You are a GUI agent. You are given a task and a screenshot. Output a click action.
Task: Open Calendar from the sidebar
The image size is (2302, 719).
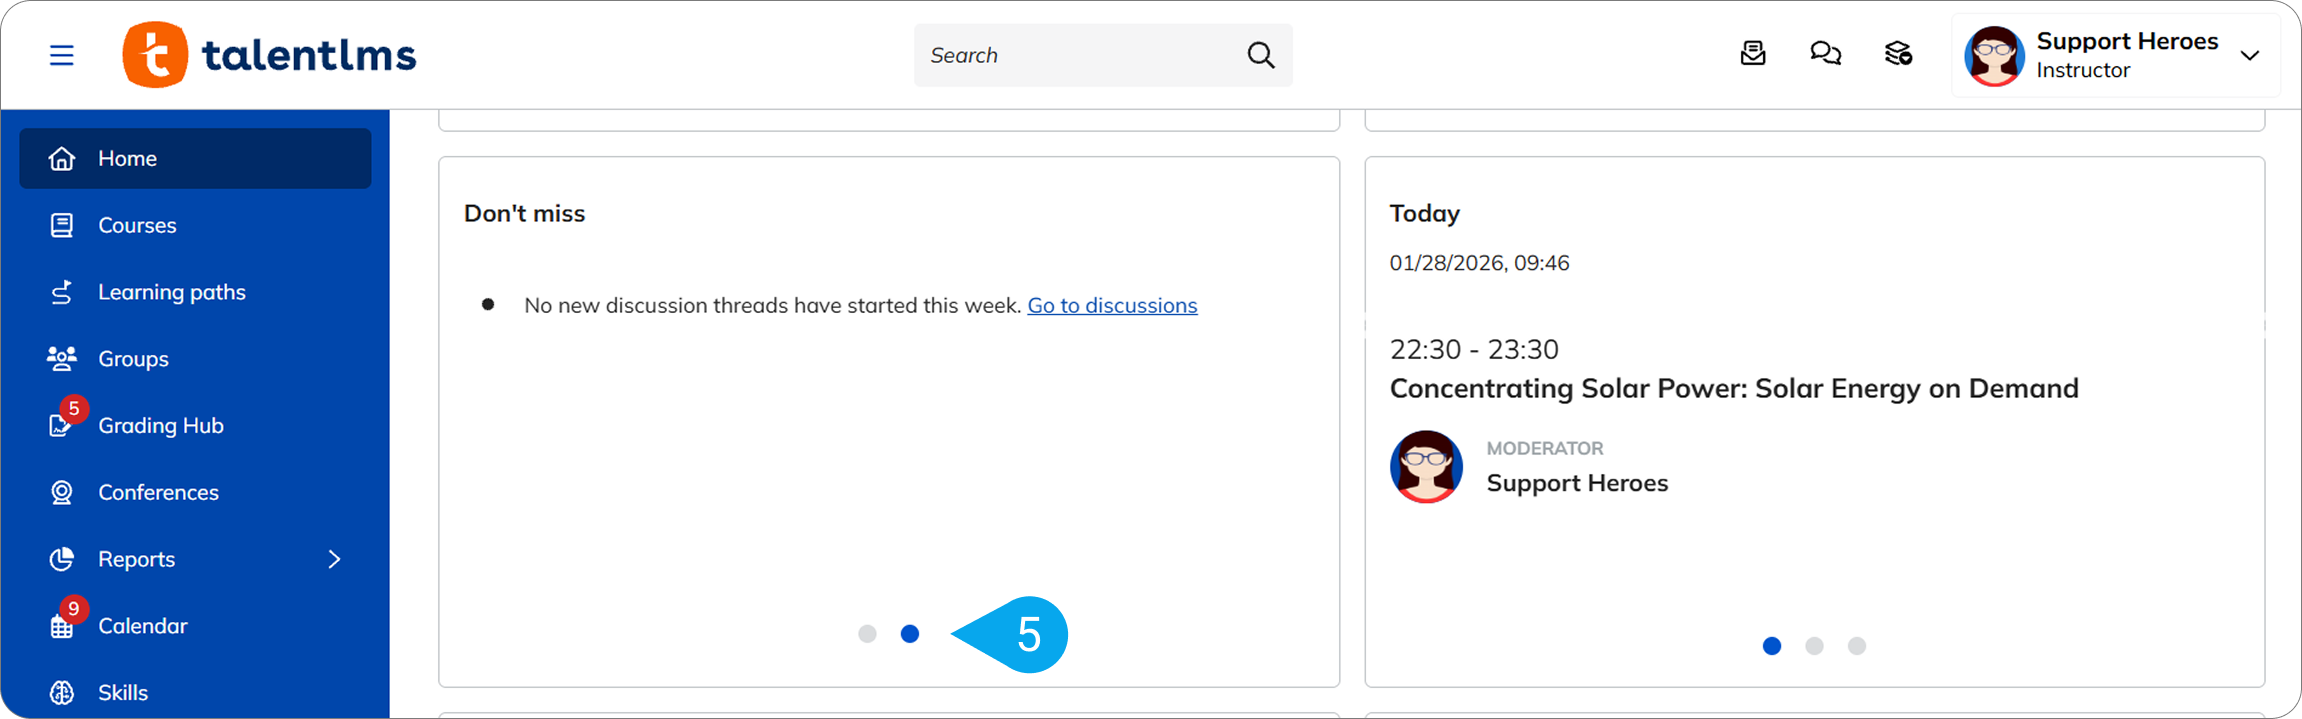pyautogui.click(x=142, y=626)
